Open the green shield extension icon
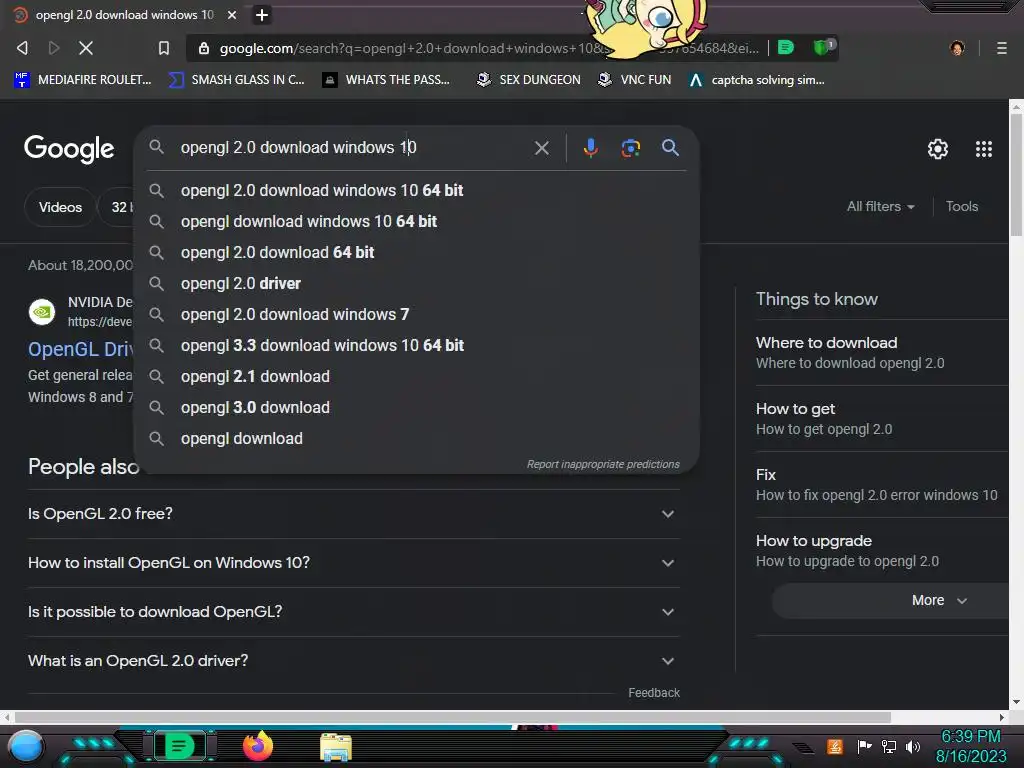Viewport: 1024px width, 768px height. [823, 47]
